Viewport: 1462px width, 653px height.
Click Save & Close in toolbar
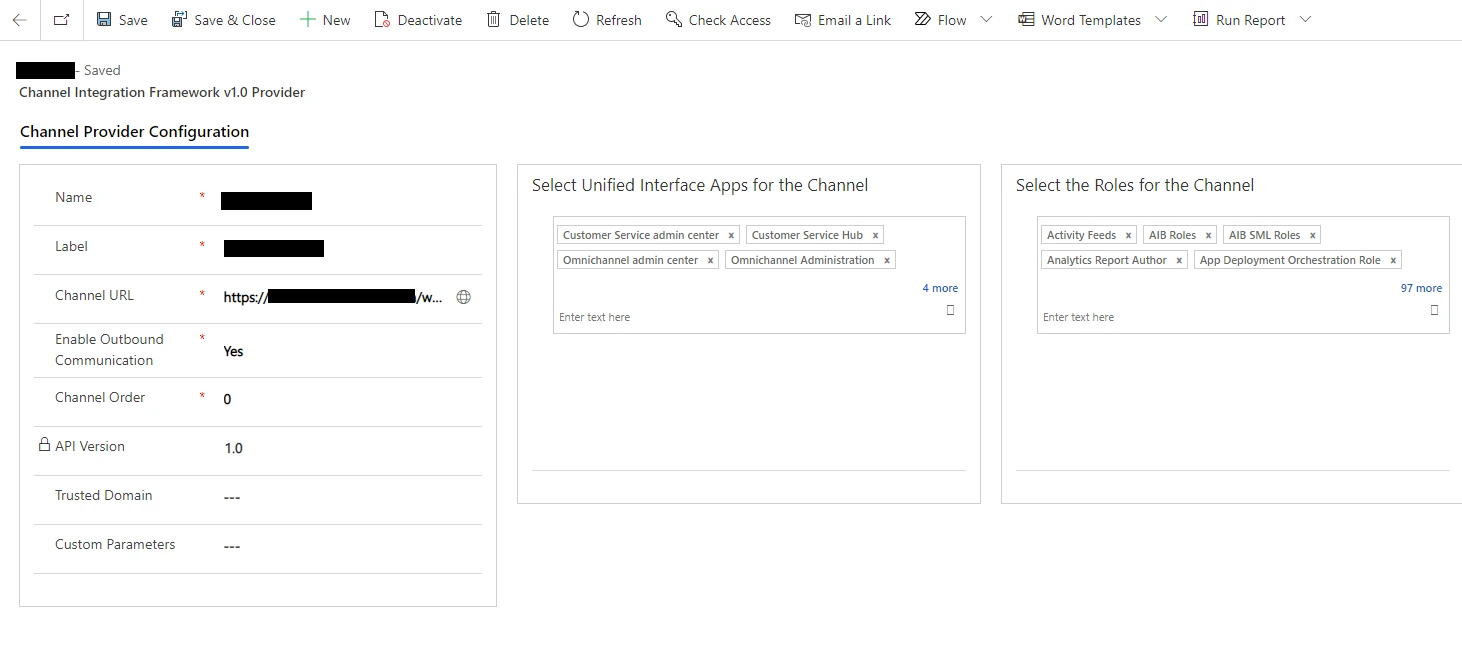223,20
